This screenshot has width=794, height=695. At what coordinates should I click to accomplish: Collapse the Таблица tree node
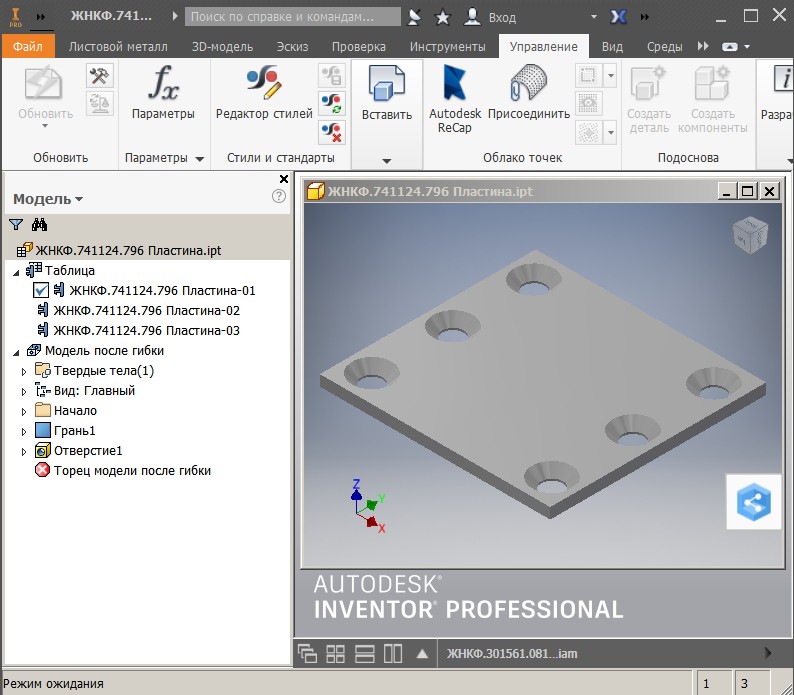point(15,271)
